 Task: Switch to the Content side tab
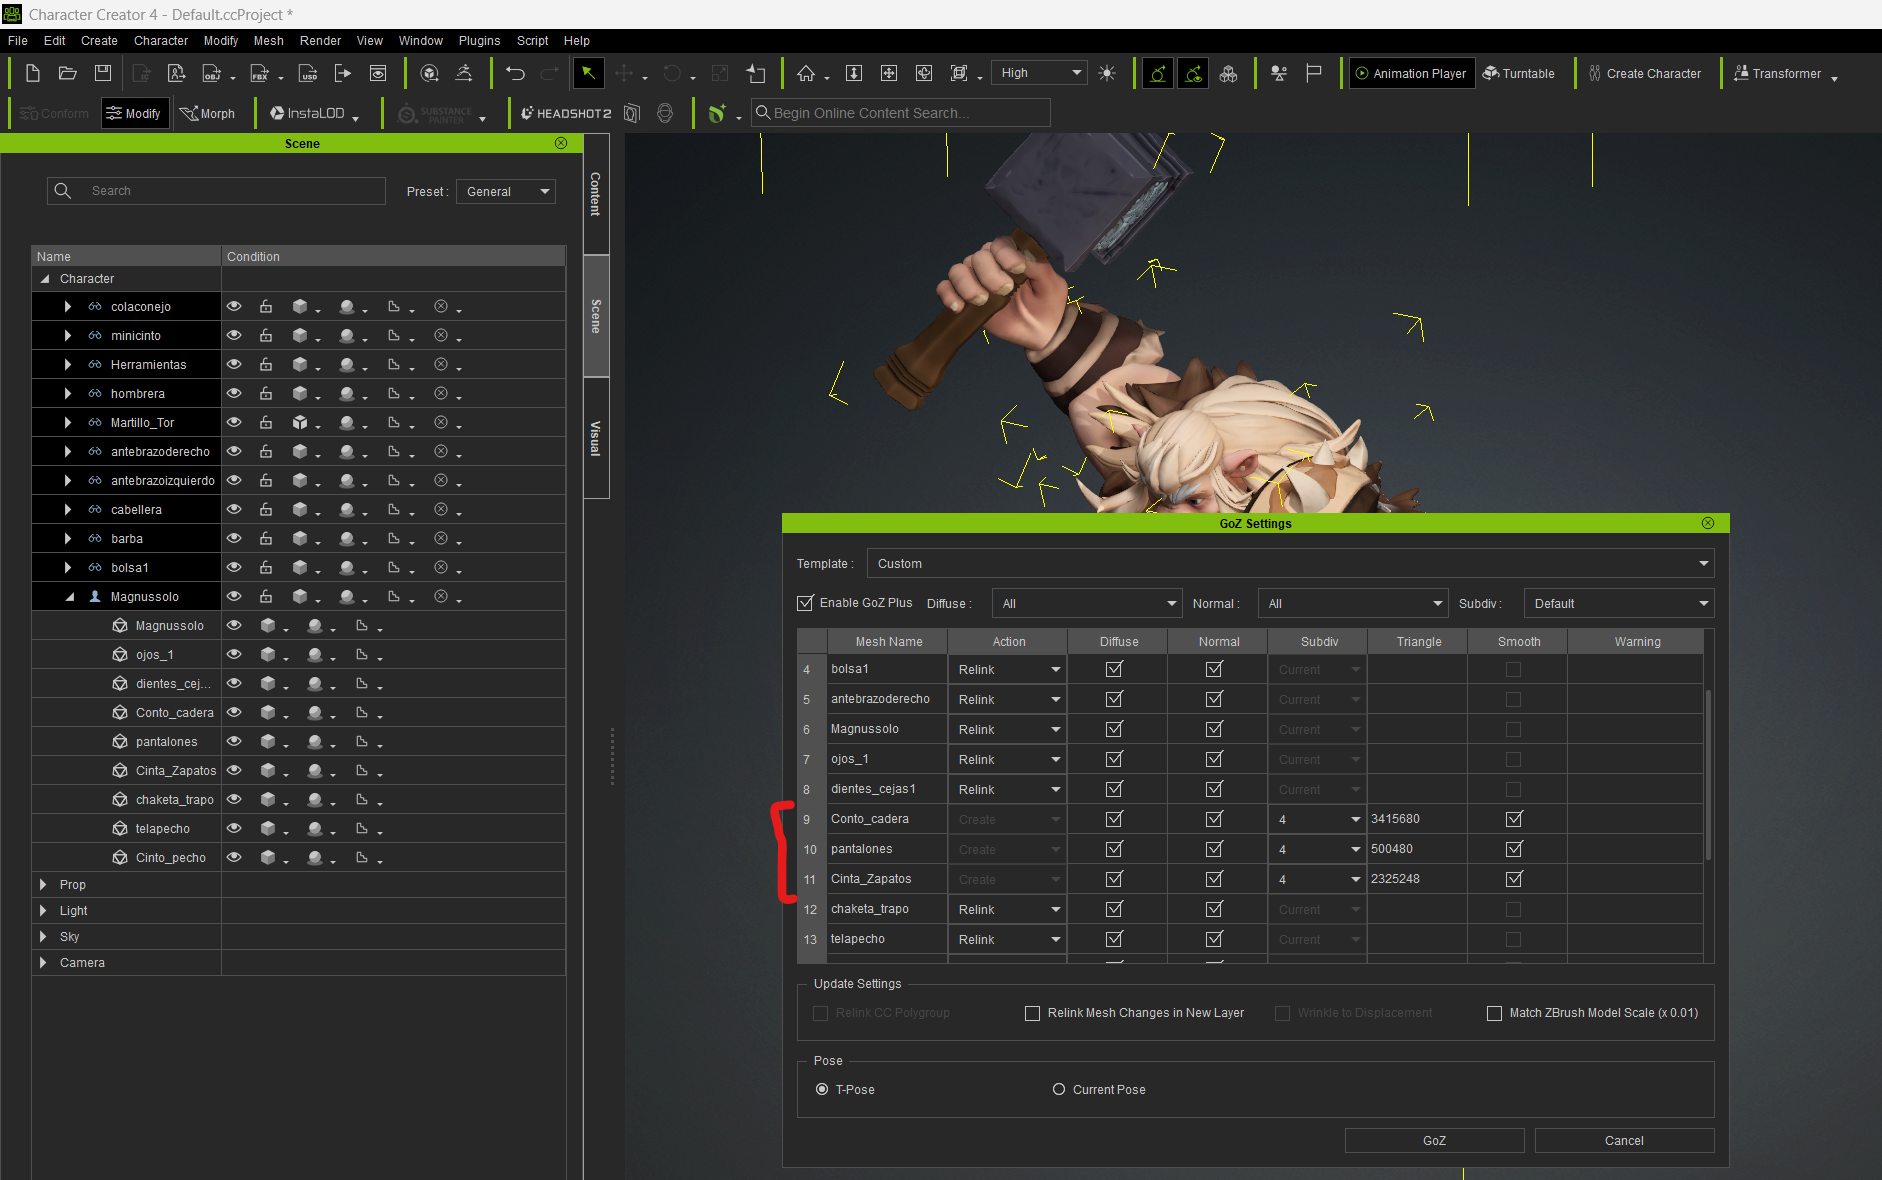pos(596,194)
